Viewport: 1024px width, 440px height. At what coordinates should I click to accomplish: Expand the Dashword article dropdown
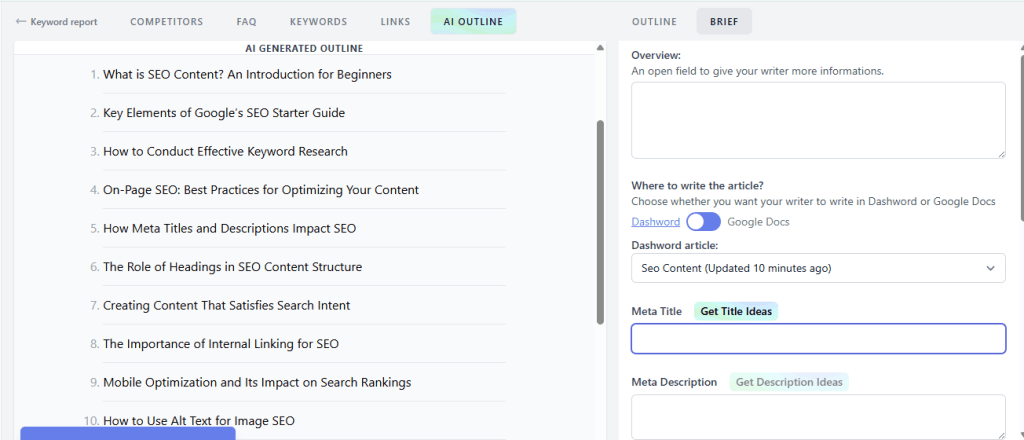[x=818, y=268]
